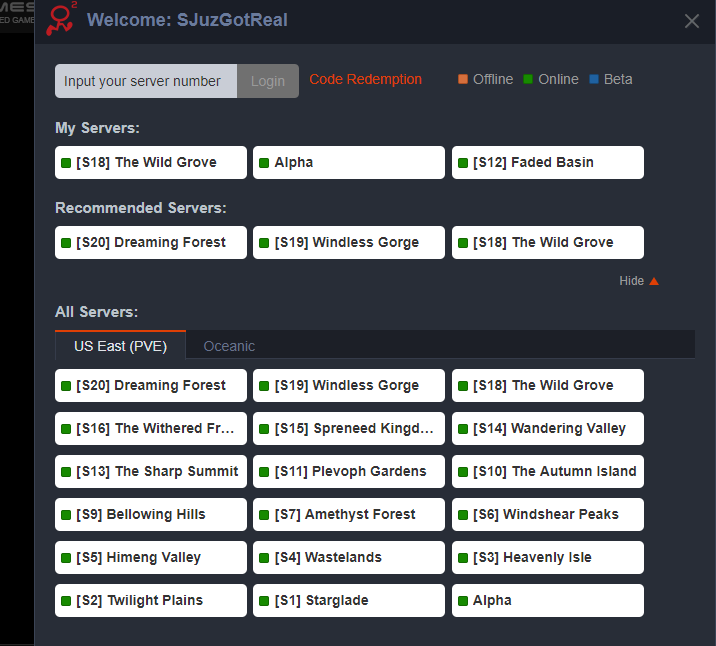Switch to the Oceanic tab
The width and height of the screenshot is (716, 646).
pyautogui.click(x=229, y=346)
